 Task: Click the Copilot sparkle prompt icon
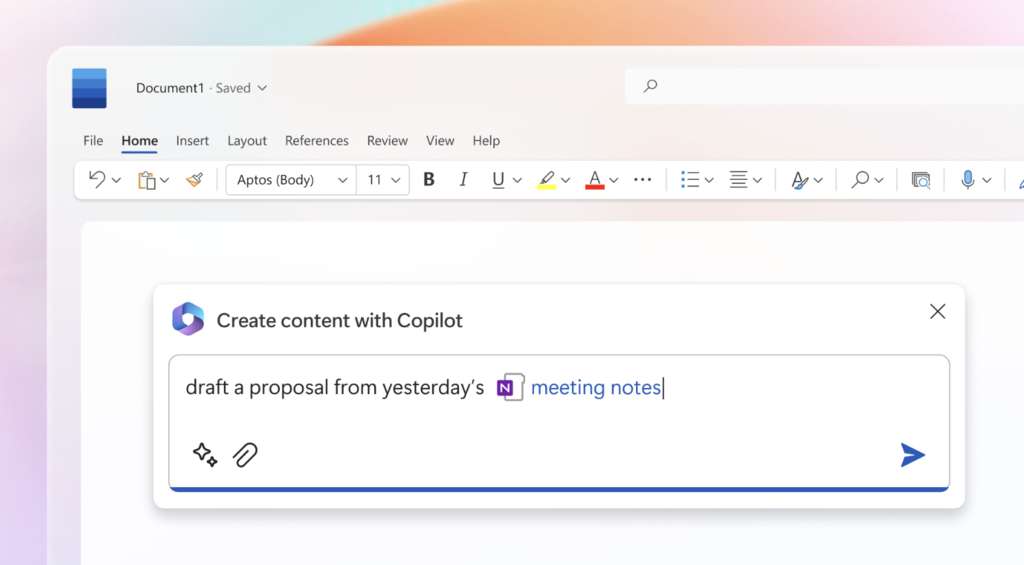[x=205, y=455]
